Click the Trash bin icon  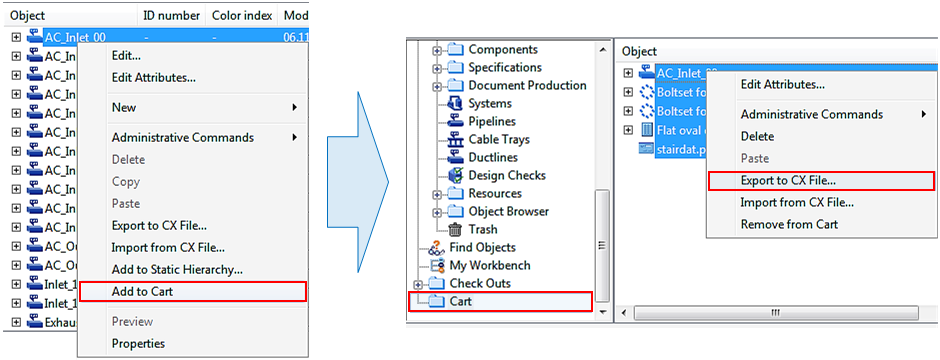coord(455,229)
